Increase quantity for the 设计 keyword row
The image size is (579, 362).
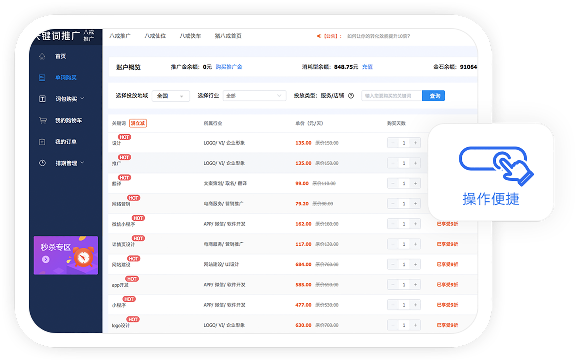click(415, 143)
